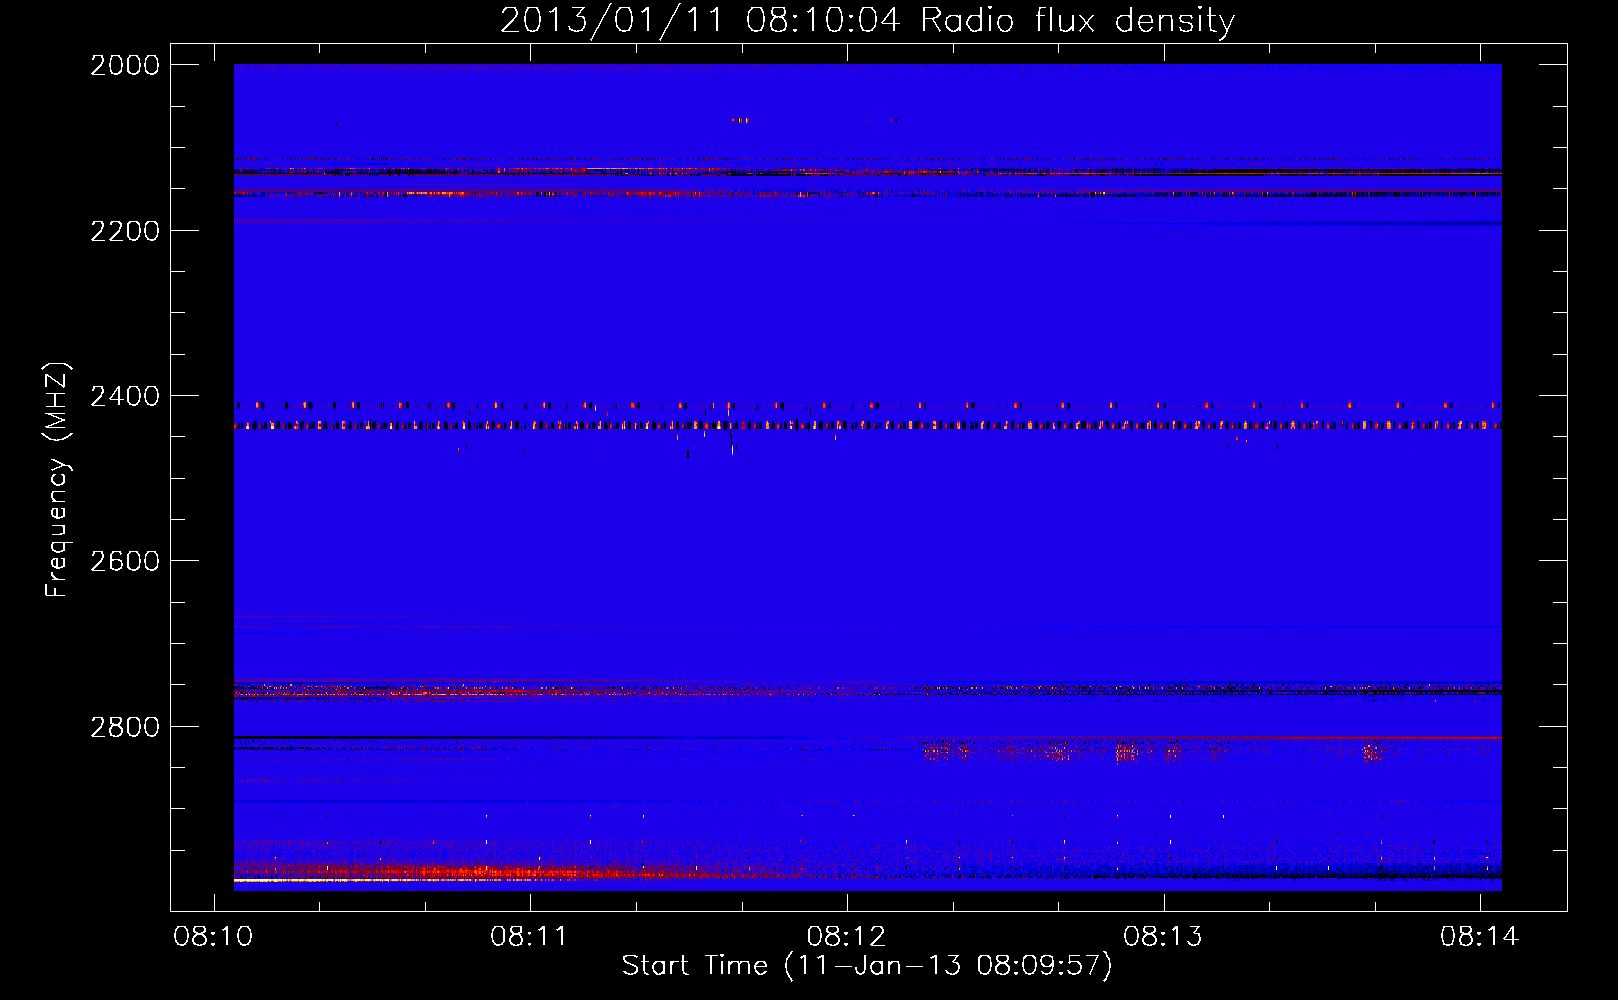This screenshot has height=1000, width=1618.
Task: Click the 08:10 time tick label
Action: coord(213,937)
